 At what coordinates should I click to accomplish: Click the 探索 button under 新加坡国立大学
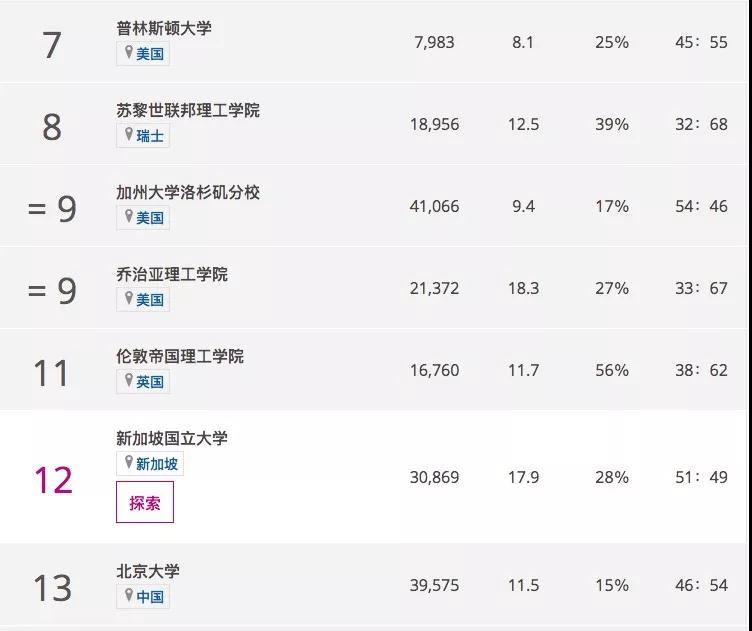[x=145, y=502]
